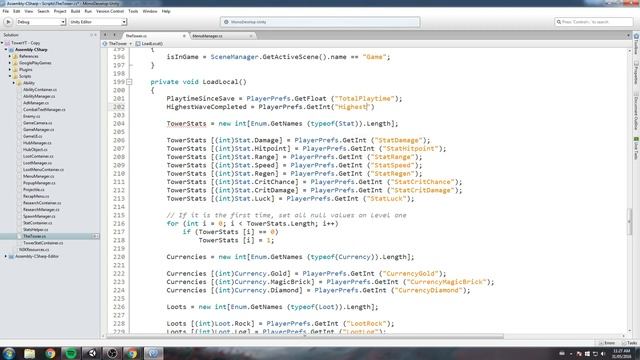
Task: Open the Unity Editor target dropdown
Action: point(98,22)
